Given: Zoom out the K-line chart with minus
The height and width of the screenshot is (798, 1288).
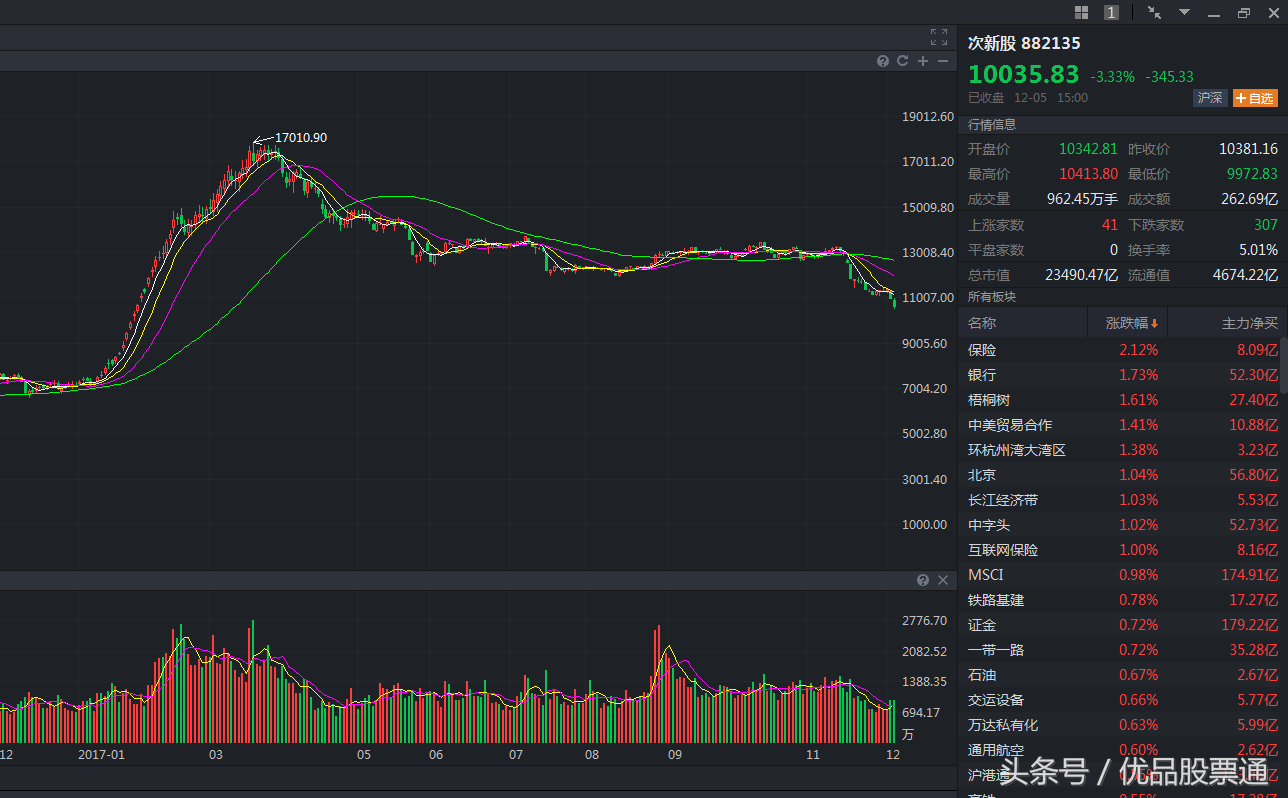Looking at the screenshot, I should click(x=942, y=61).
